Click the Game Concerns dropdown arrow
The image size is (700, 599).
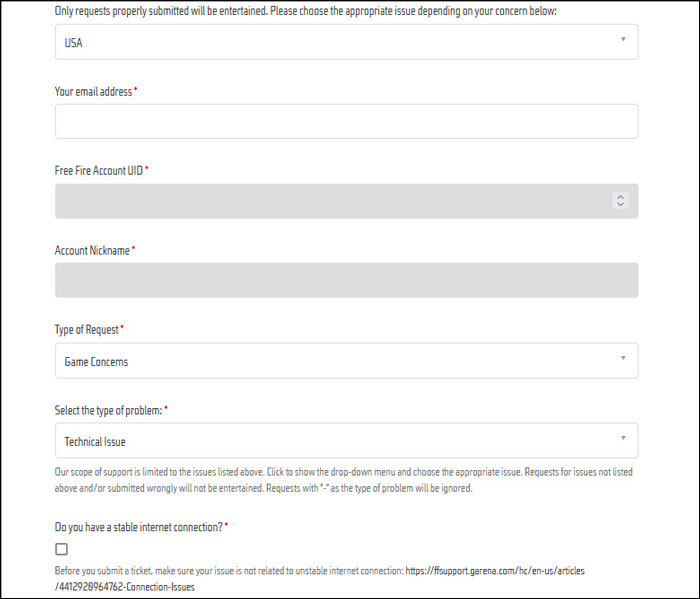(x=623, y=358)
